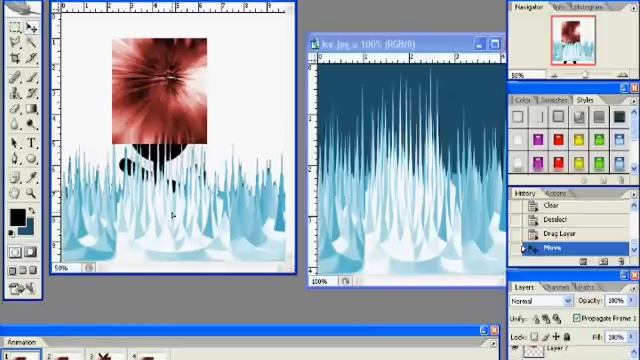Select the Dodge tool
640x360 pixels.
pyautogui.click(x=31, y=124)
